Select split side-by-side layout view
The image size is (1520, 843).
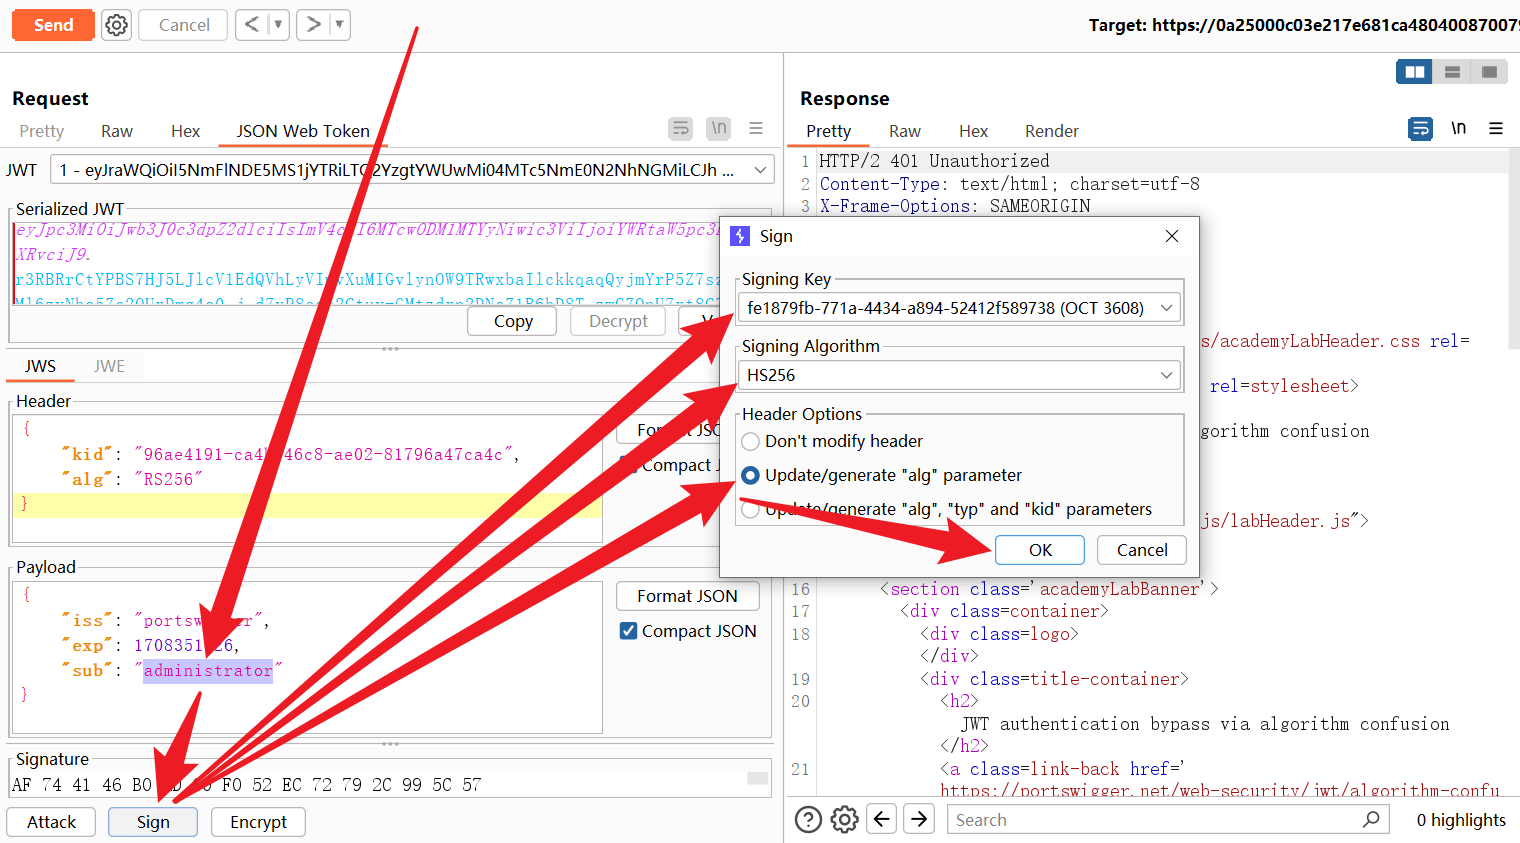point(1414,72)
